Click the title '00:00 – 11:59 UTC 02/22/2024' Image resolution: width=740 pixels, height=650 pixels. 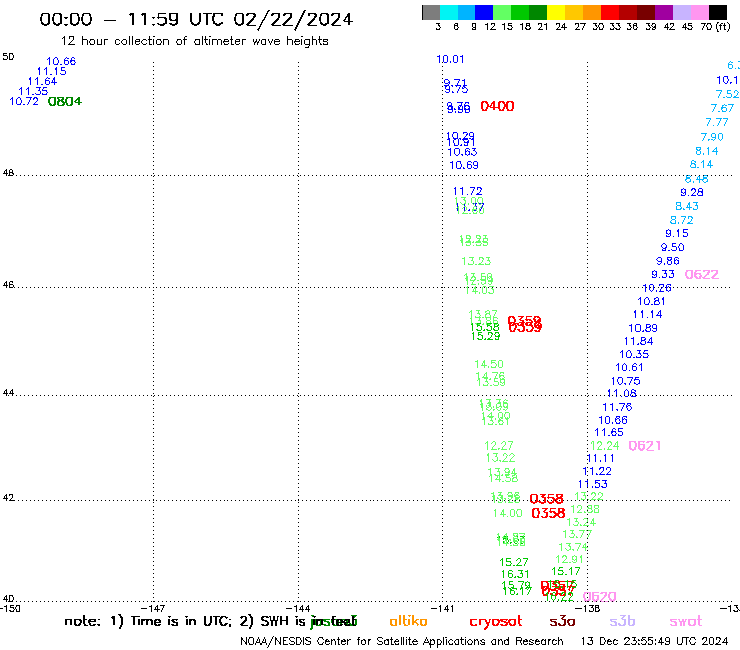tap(196, 19)
